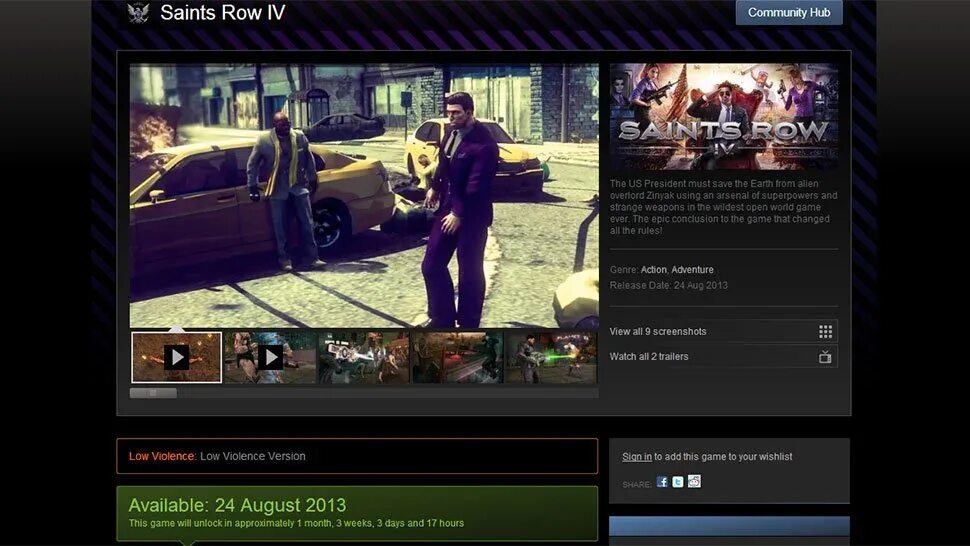
Task: Click the unlock countdown text
Action: click(x=296, y=523)
